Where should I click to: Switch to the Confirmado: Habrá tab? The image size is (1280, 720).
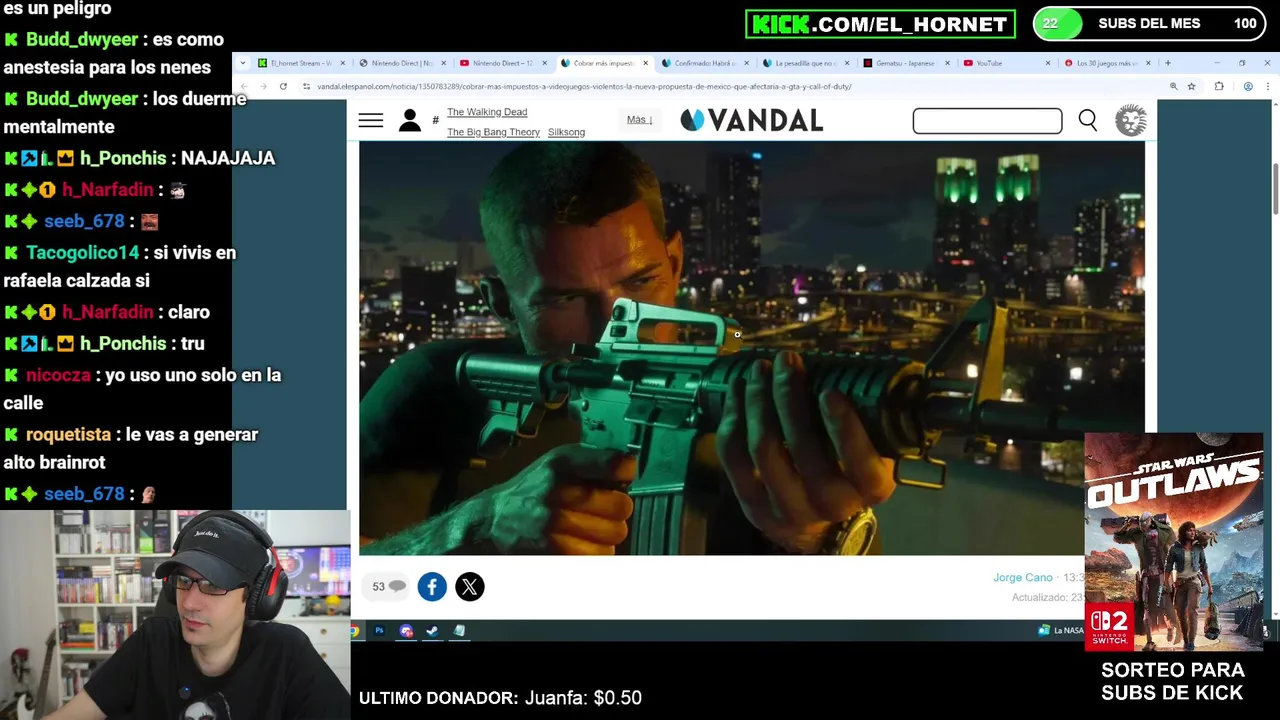704,63
